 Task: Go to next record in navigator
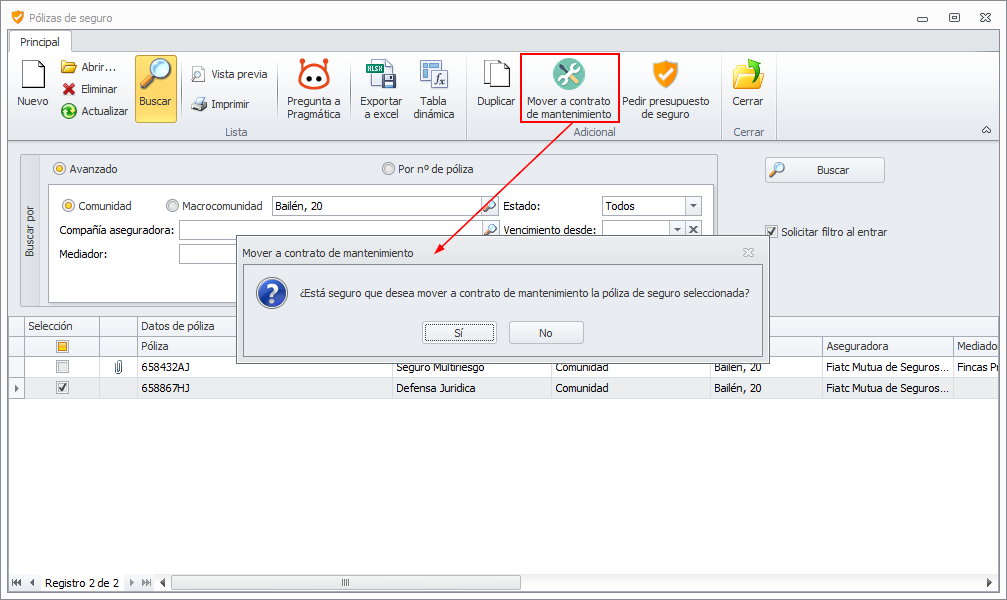(132, 583)
